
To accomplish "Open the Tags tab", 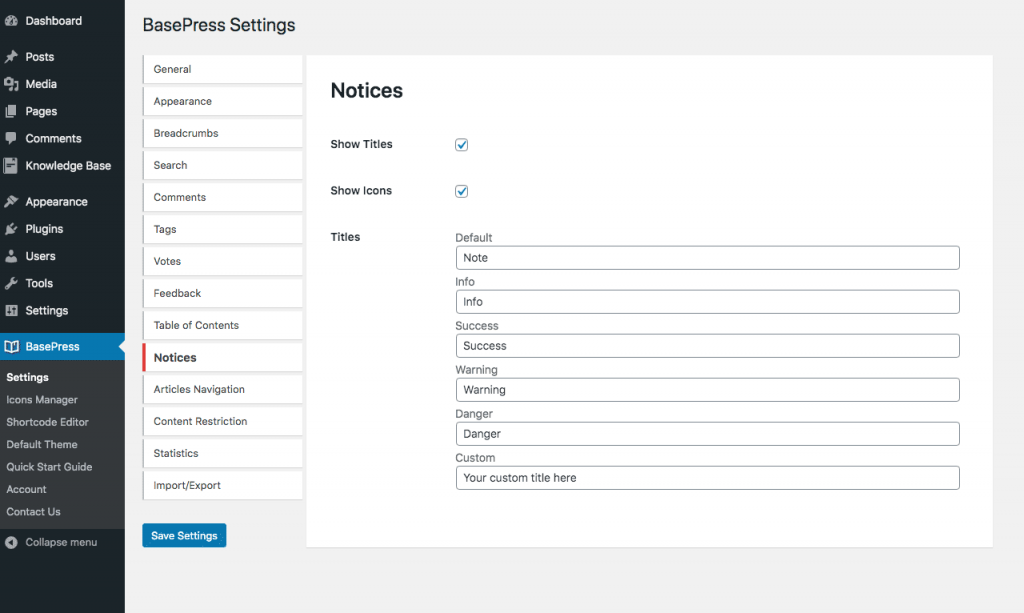I will click(x=223, y=229).
